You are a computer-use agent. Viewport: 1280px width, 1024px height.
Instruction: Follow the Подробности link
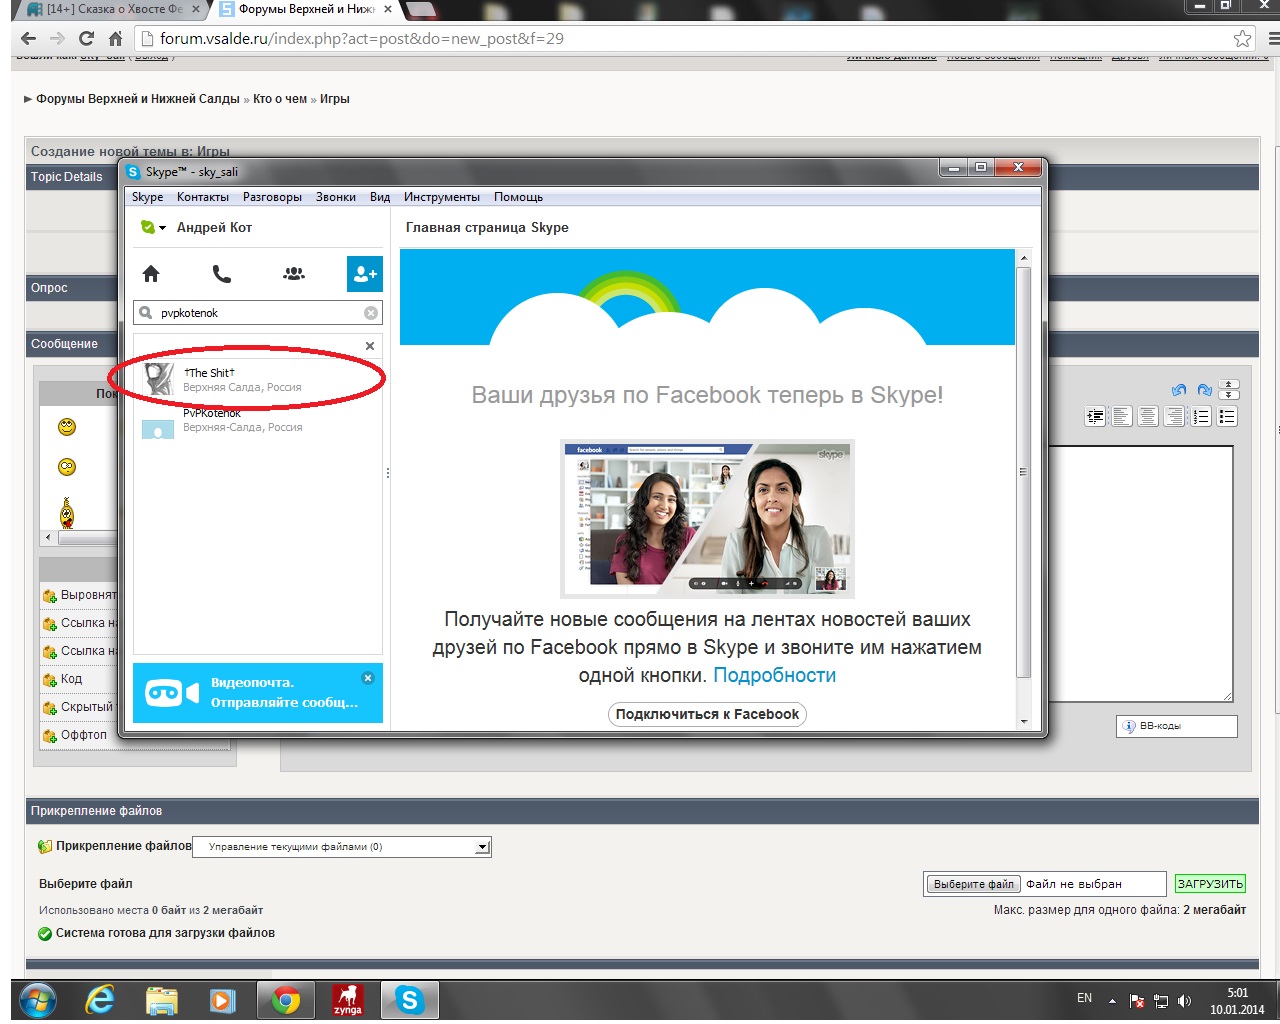pyautogui.click(x=774, y=676)
